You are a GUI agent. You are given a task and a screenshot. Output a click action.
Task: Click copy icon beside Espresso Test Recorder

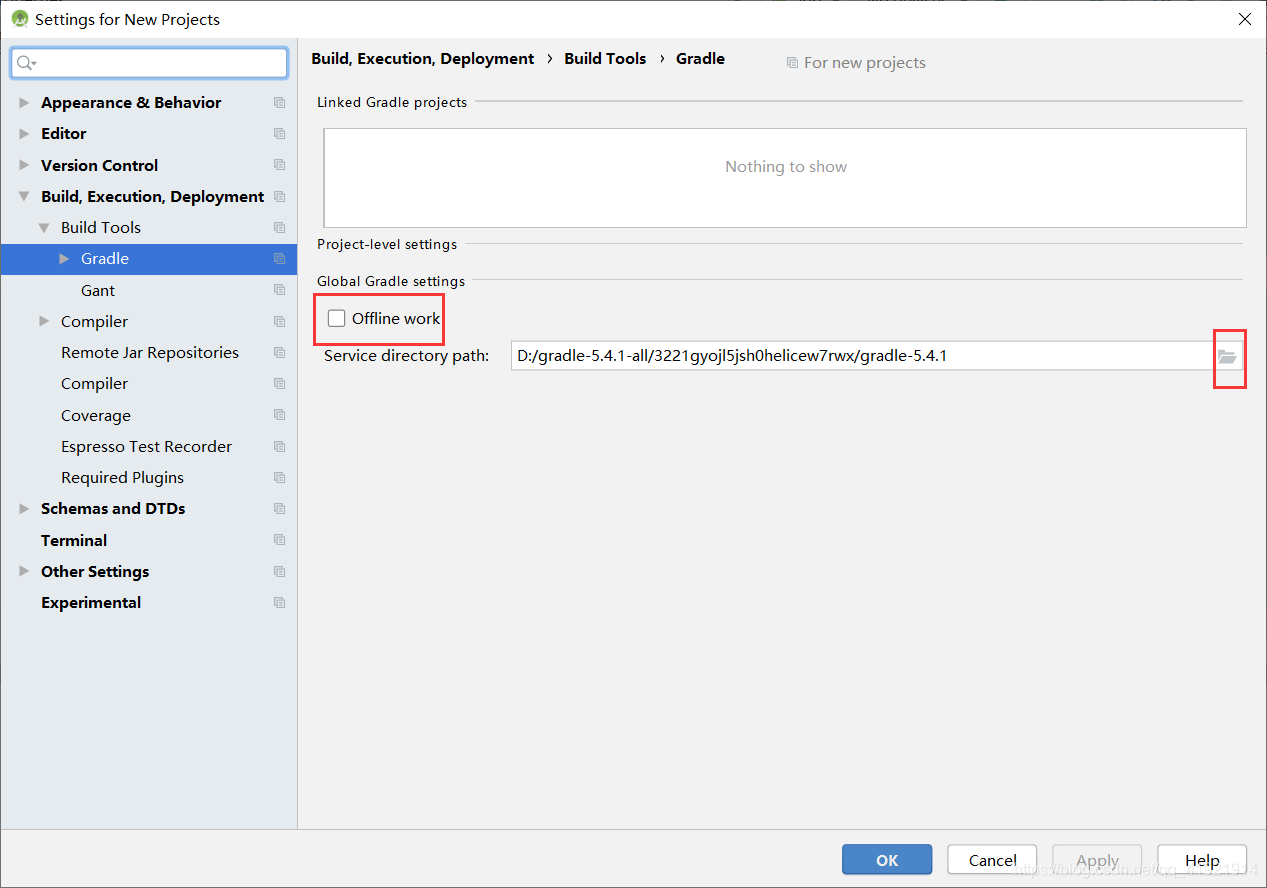click(x=279, y=447)
